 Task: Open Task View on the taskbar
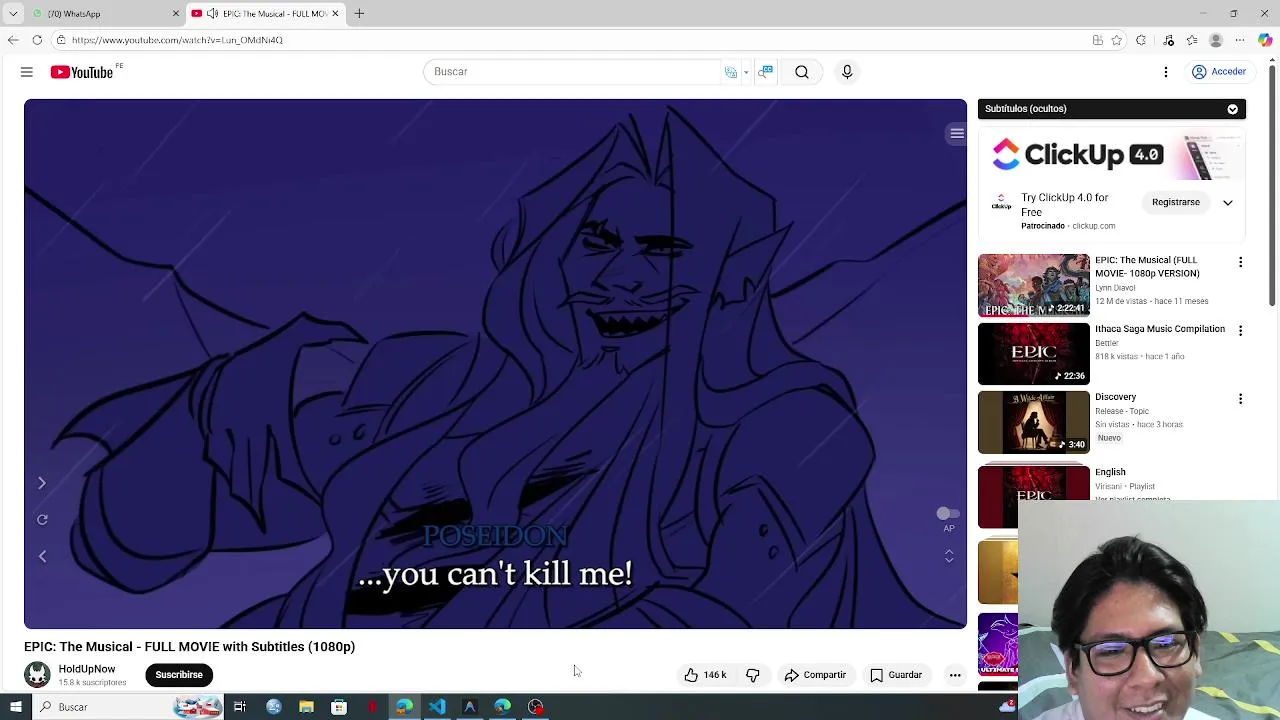click(240, 707)
